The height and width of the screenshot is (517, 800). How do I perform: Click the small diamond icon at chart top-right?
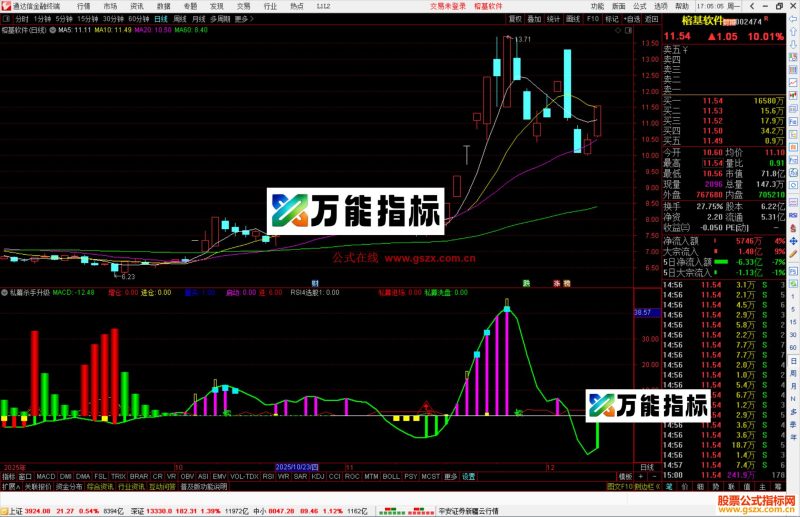click(618, 30)
